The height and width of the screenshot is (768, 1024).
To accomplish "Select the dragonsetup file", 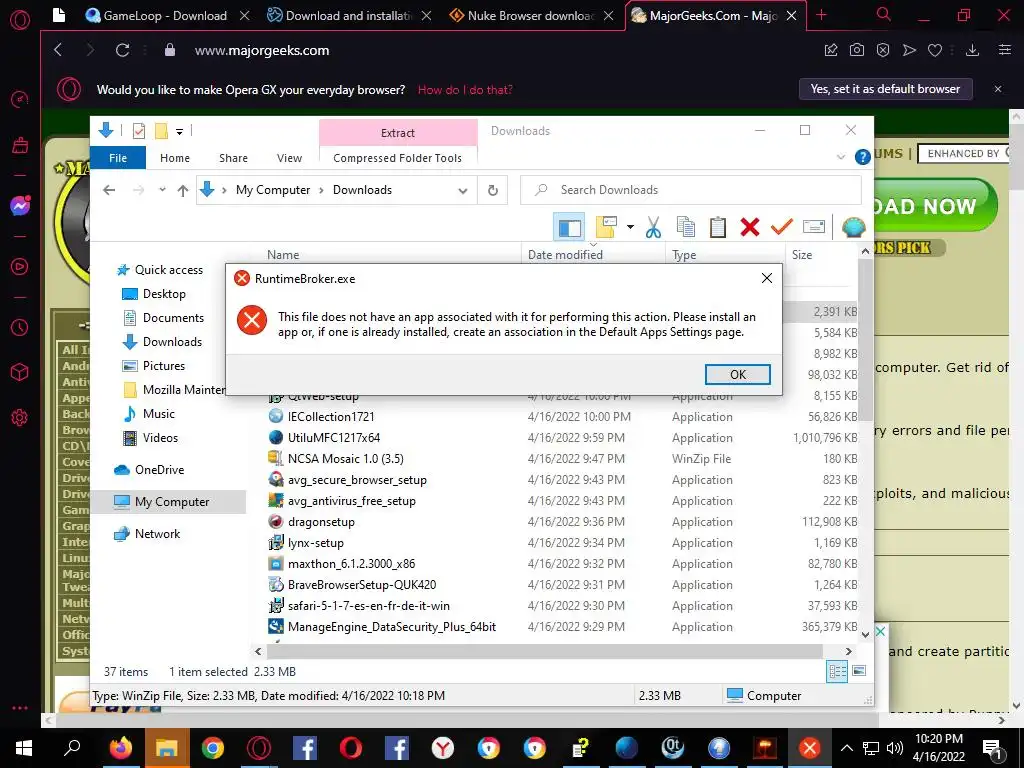I will click(321, 522).
